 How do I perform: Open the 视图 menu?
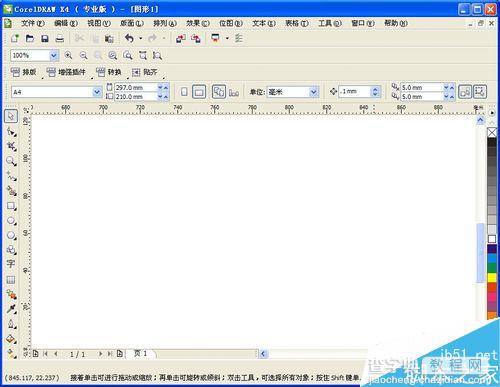[99, 23]
